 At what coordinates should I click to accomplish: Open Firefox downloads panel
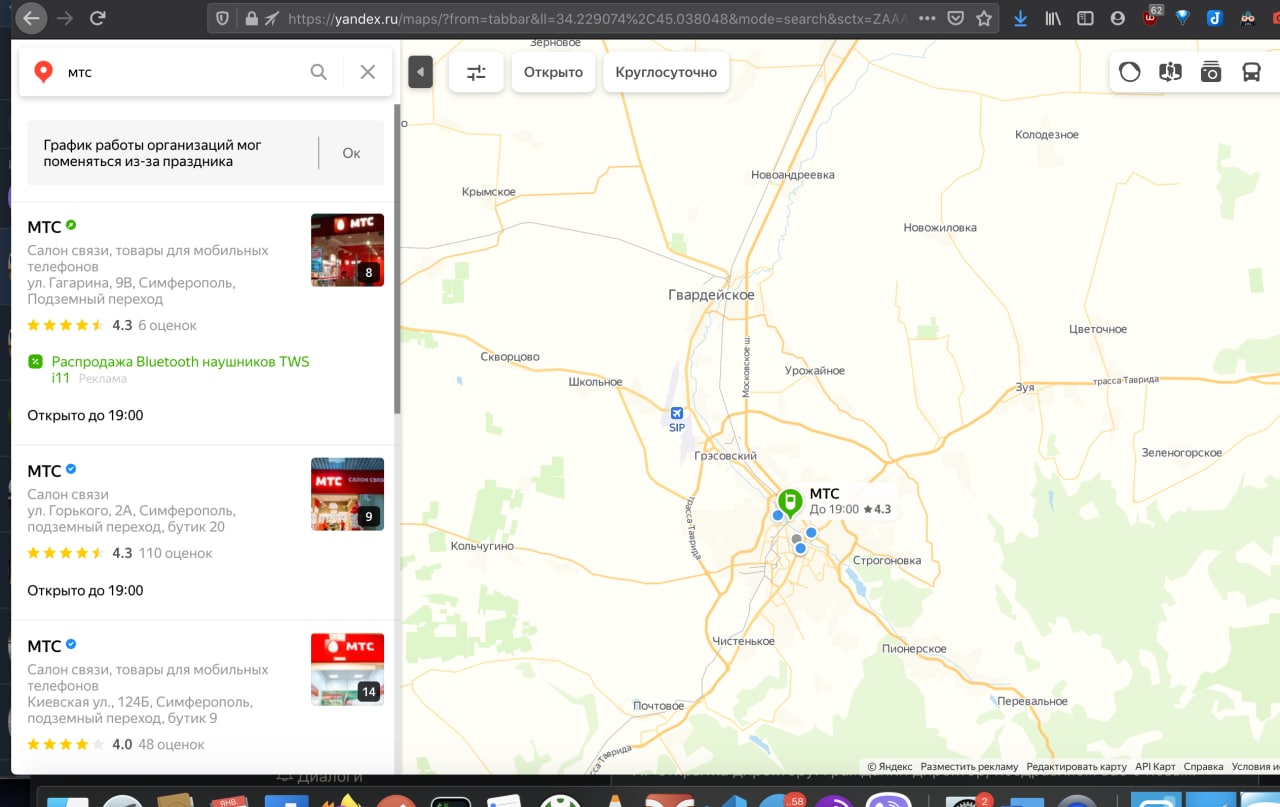pos(1020,18)
